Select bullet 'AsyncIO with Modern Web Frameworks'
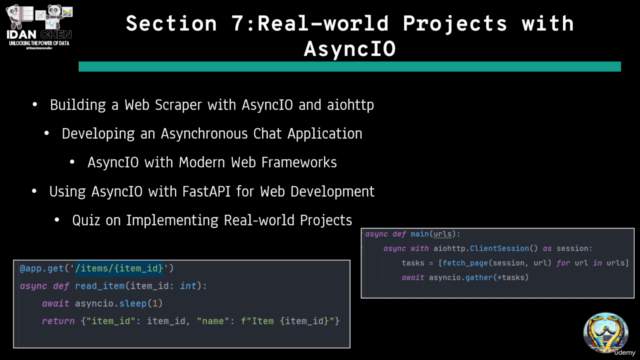 coord(212,162)
